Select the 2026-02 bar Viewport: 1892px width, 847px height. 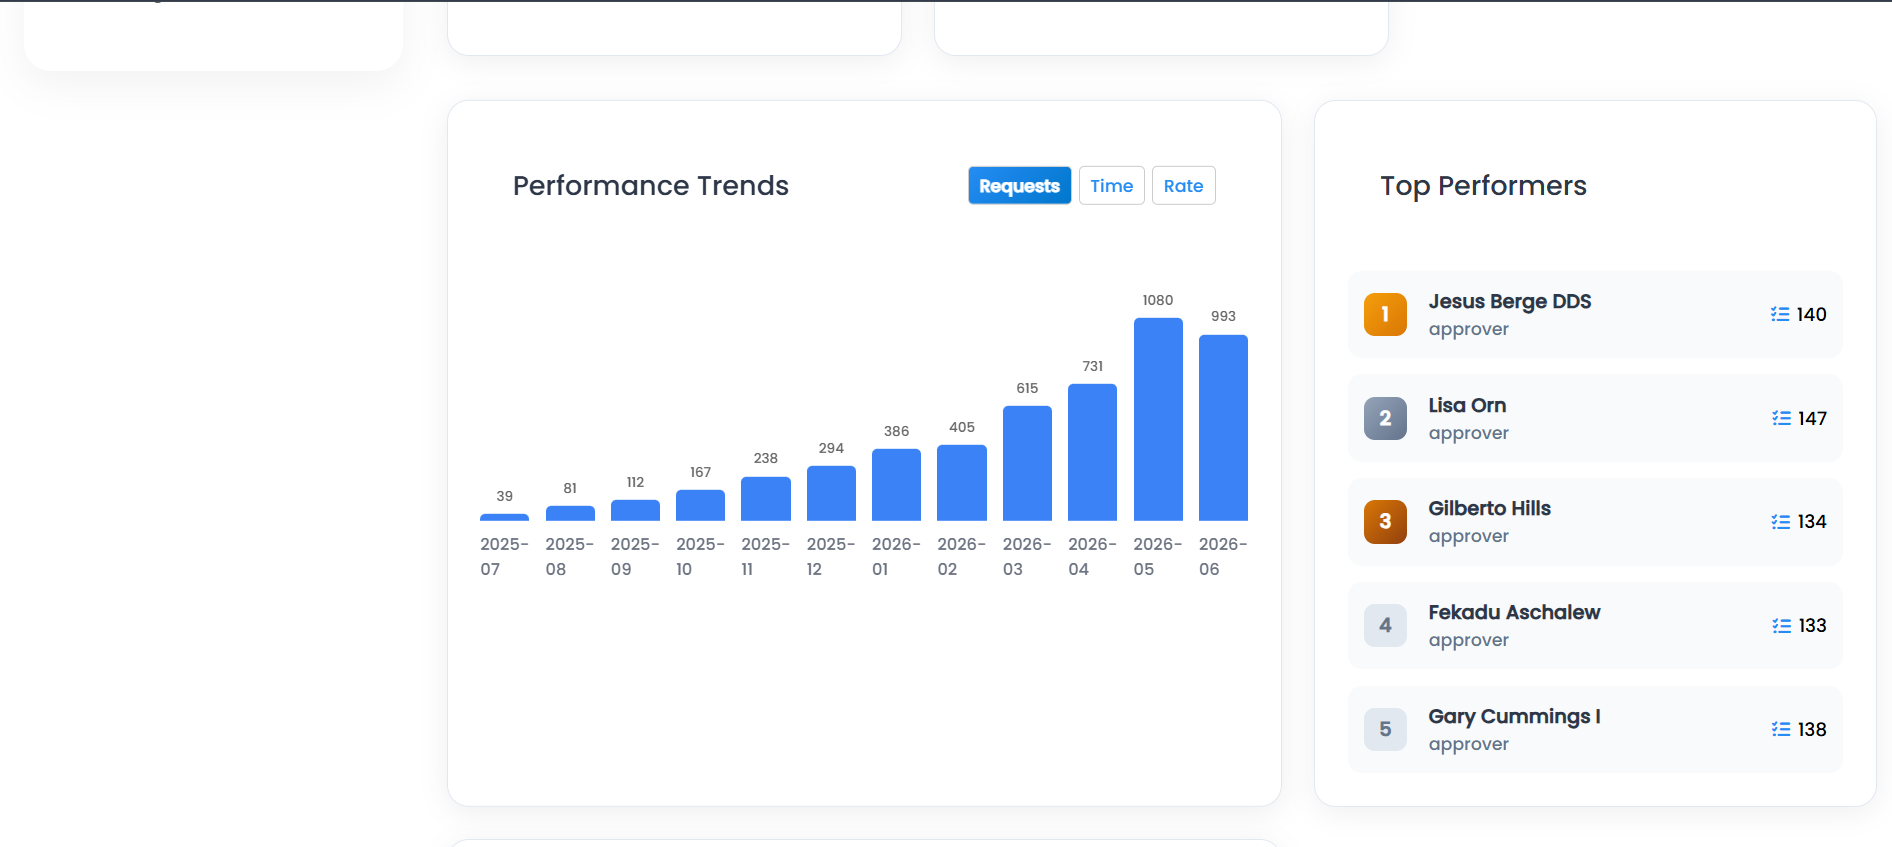pos(962,483)
